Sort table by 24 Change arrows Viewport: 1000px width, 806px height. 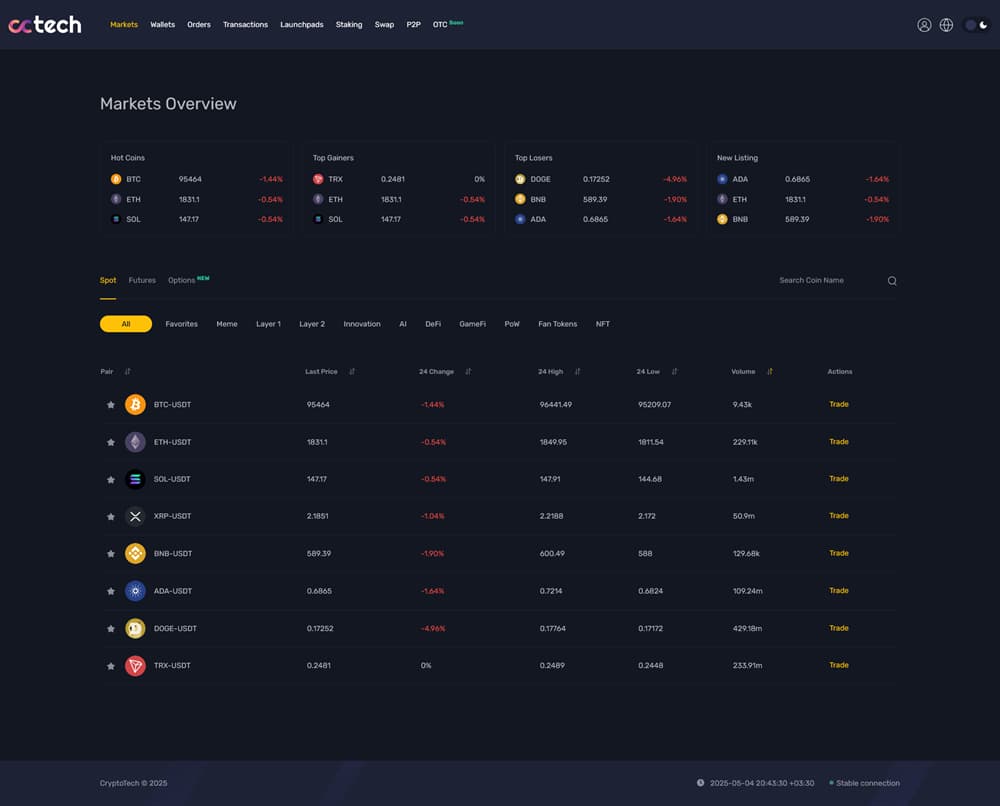[468, 371]
